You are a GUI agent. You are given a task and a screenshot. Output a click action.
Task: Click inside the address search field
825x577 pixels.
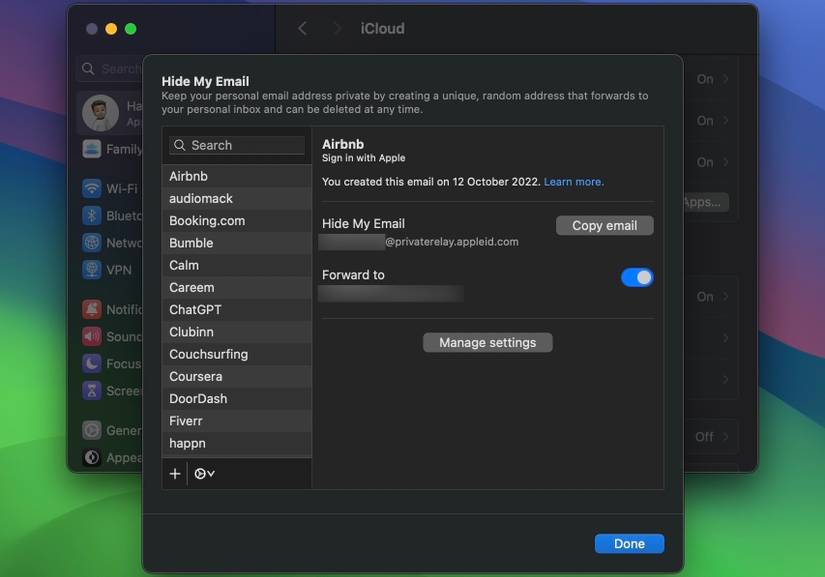(236, 145)
